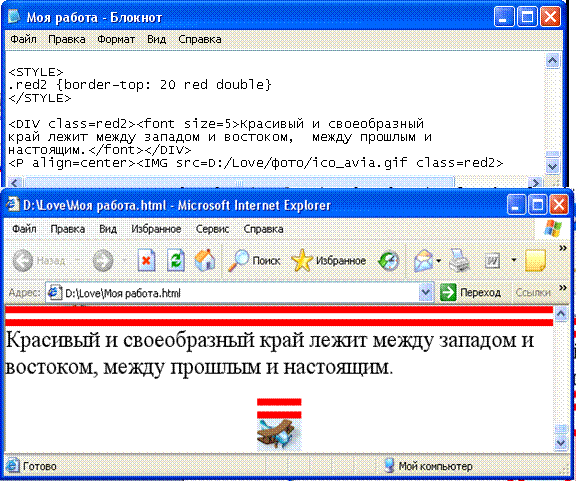The image size is (576, 481).
Task: Click the Переход go button
Action: click(470, 292)
